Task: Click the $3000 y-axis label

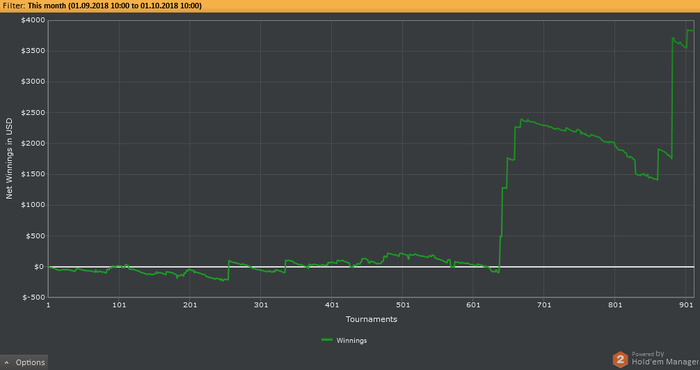Action: click(33, 82)
